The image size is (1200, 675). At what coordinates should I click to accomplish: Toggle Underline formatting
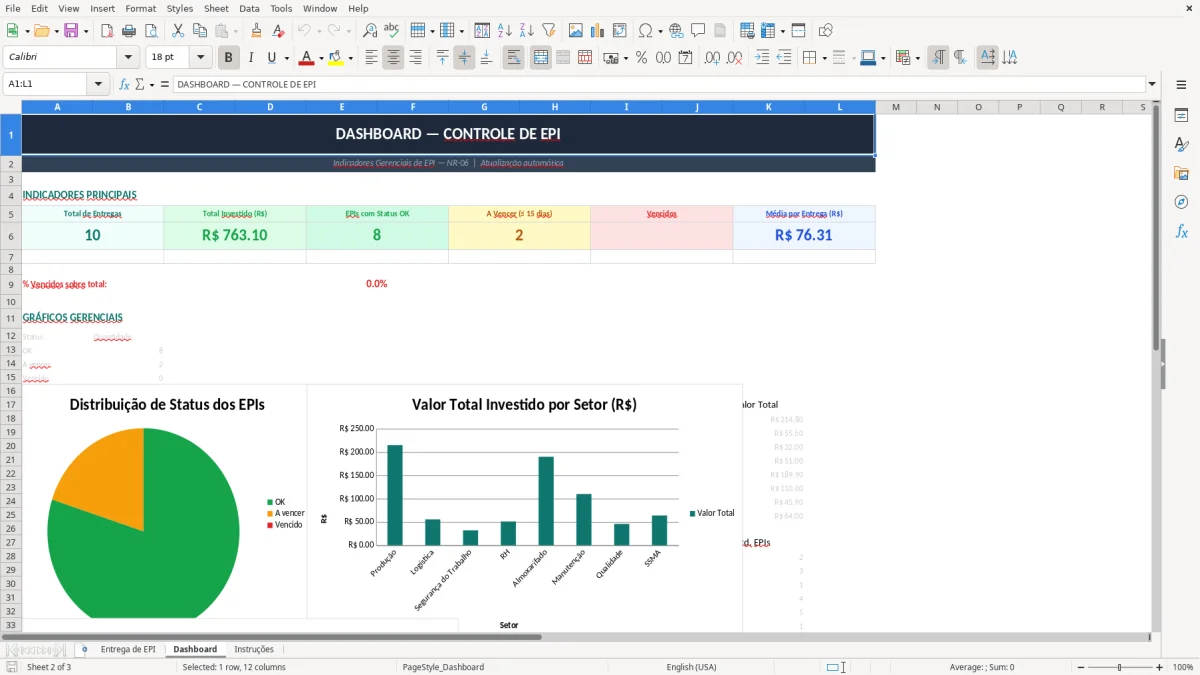(272, 58)
